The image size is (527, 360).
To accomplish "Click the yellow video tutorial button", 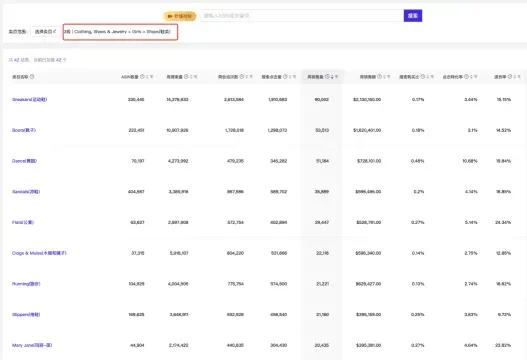I will click(x=180, y=16).
